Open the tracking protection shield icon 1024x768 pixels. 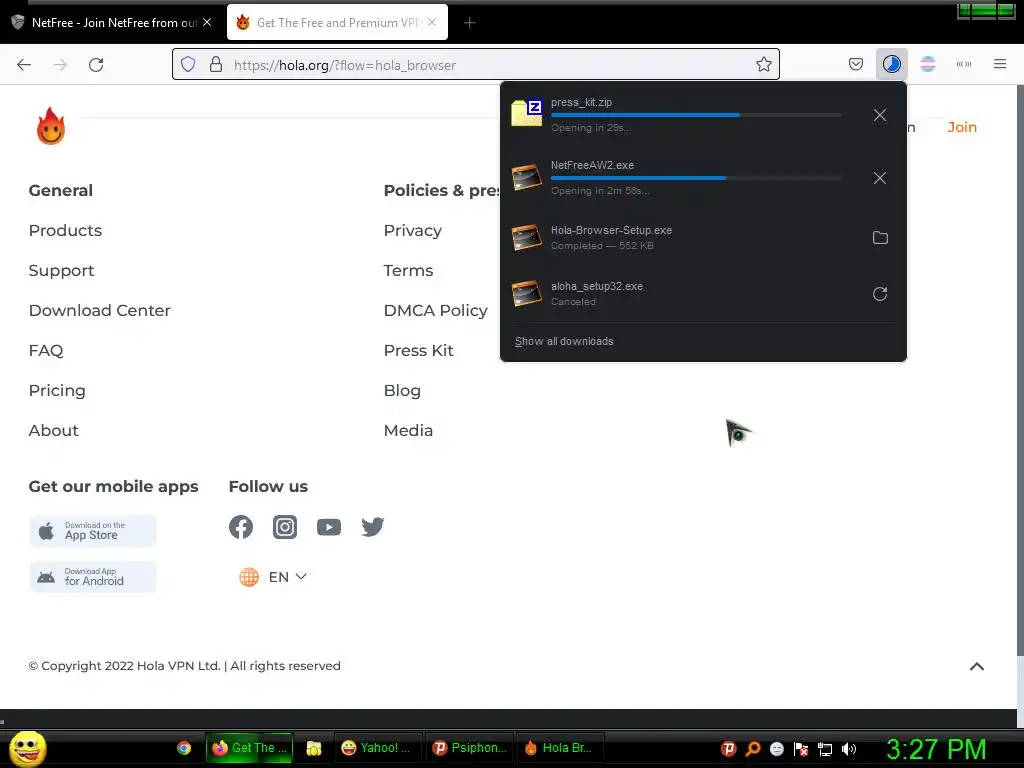click(x=188, y=65)
